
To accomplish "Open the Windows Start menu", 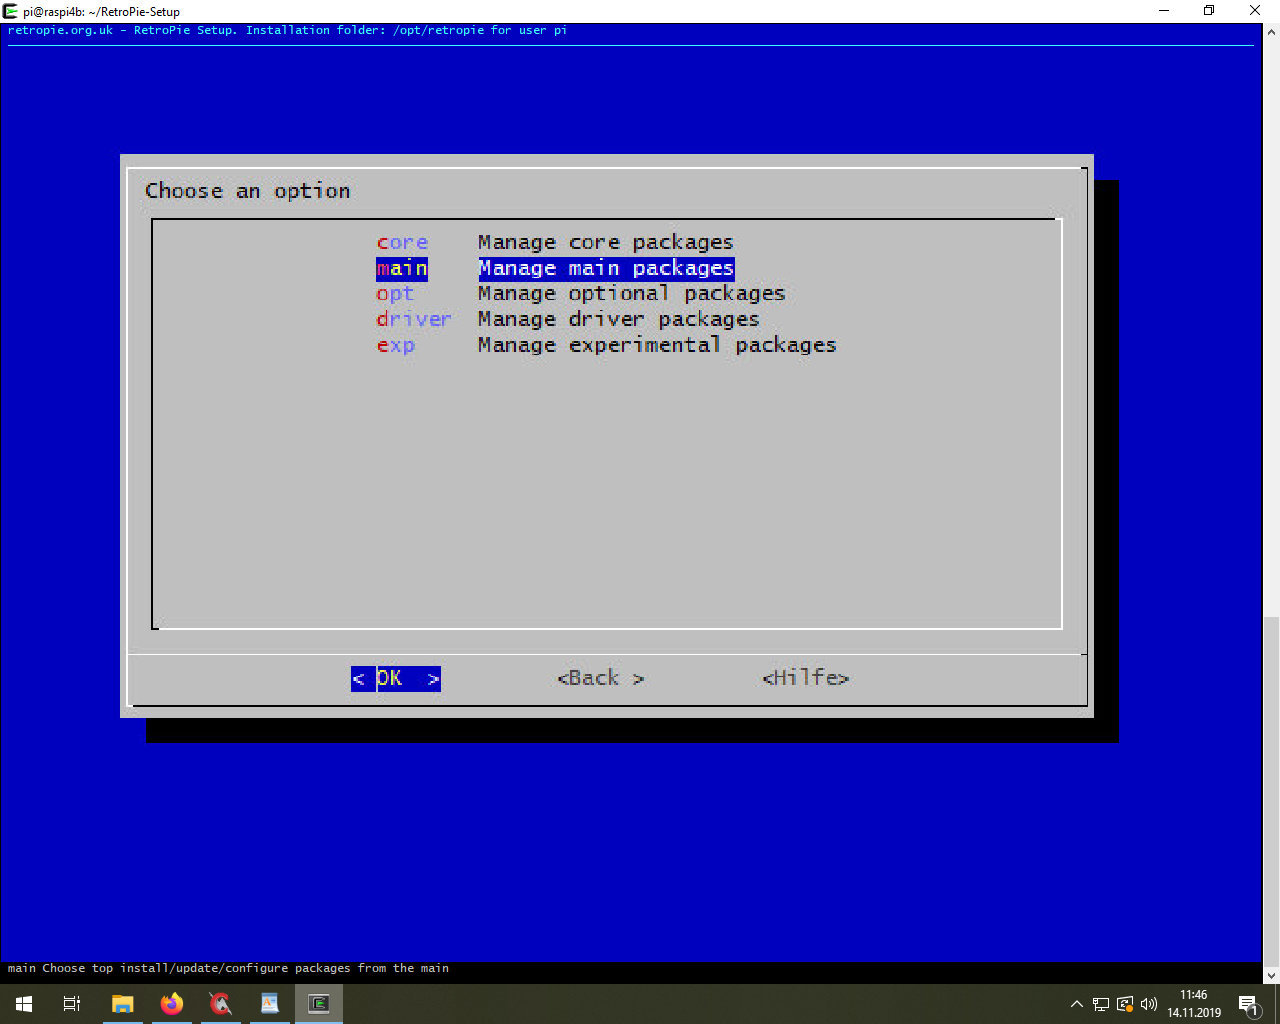I will (x=24, y=1004).
